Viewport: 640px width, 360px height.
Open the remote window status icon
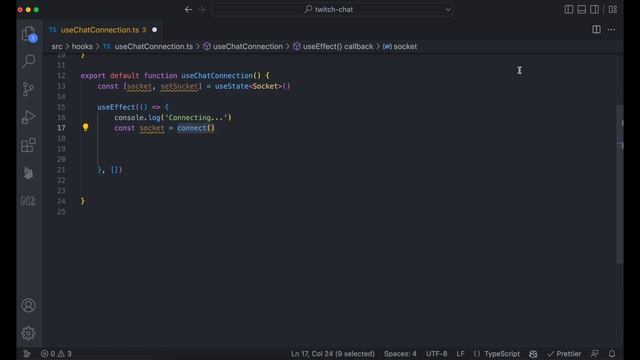pos(27,354)
